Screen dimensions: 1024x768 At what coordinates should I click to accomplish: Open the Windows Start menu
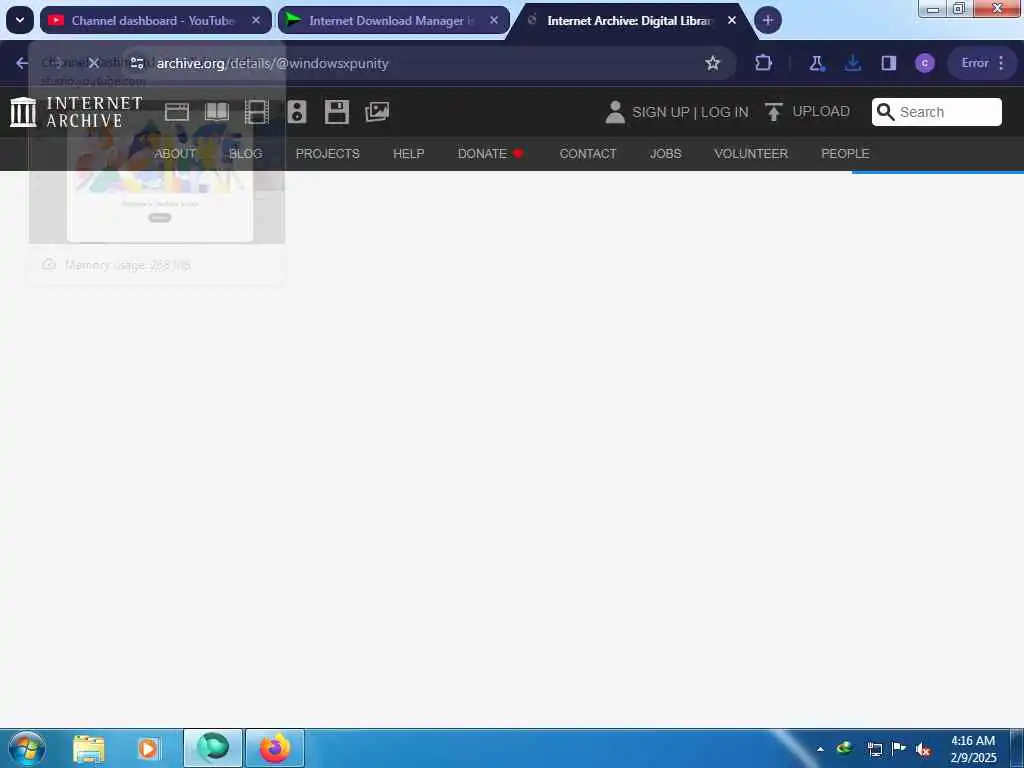click(27, 748)
